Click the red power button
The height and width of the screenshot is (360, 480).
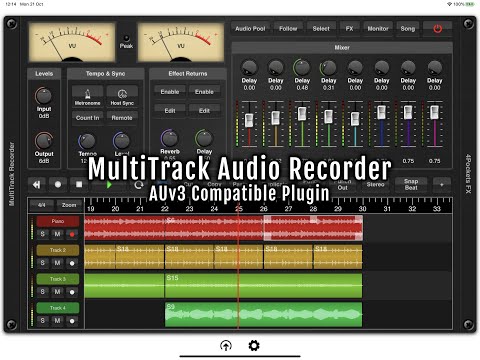coord(437,29)
